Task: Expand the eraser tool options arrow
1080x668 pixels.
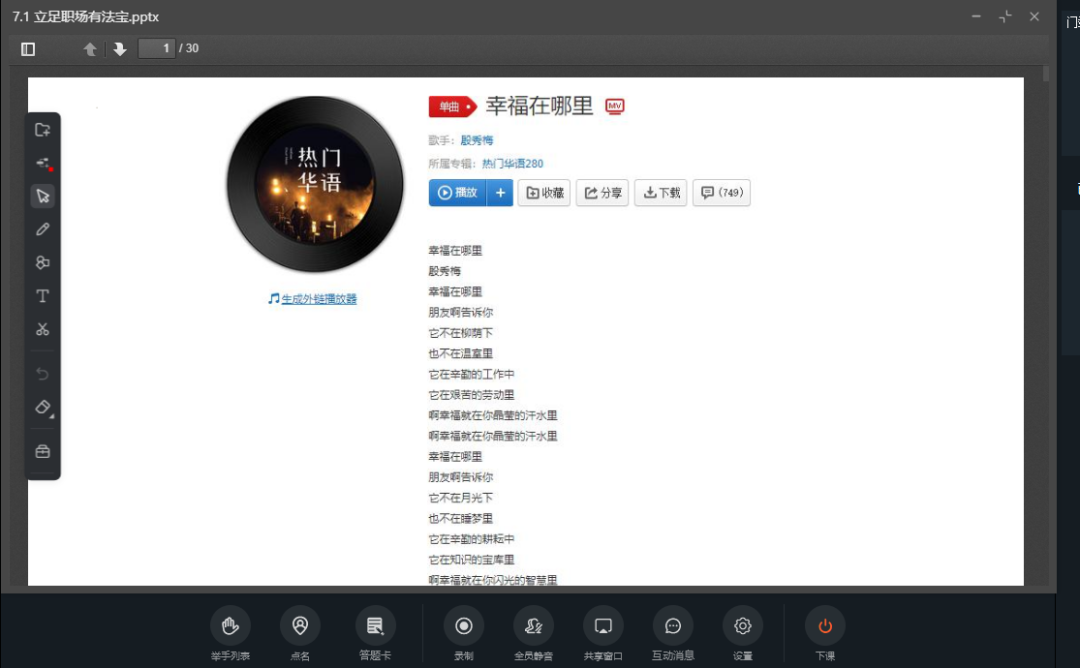Action: tap(52, 415)
